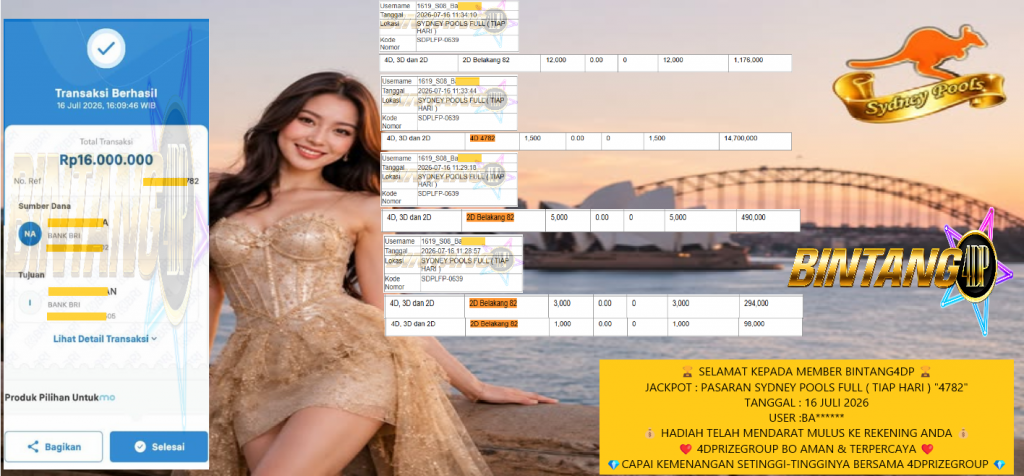The width and height of the screenshot is (1024, 476).
Task: Click the Bagikan share button
Action: (54, 447)
